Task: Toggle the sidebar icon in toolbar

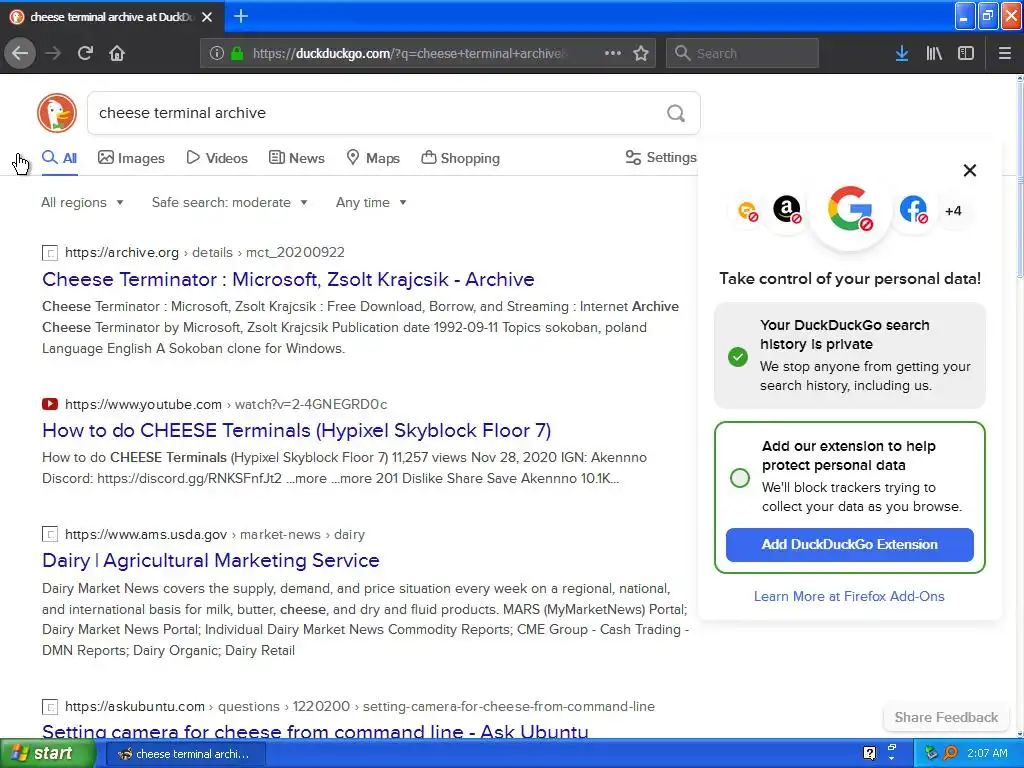Action: (966, 53)
